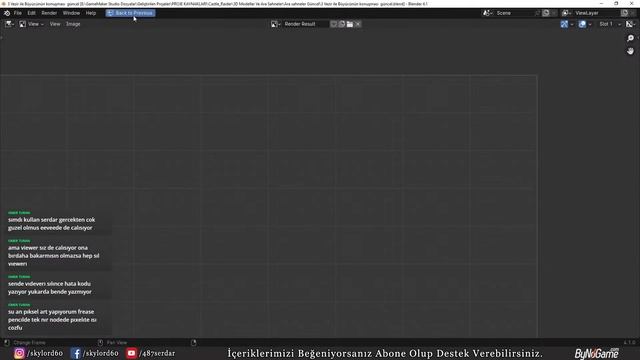Screen dimensions: 640x360
Task: Open the Image menu in the image editor header
Action: pos(73,24)
